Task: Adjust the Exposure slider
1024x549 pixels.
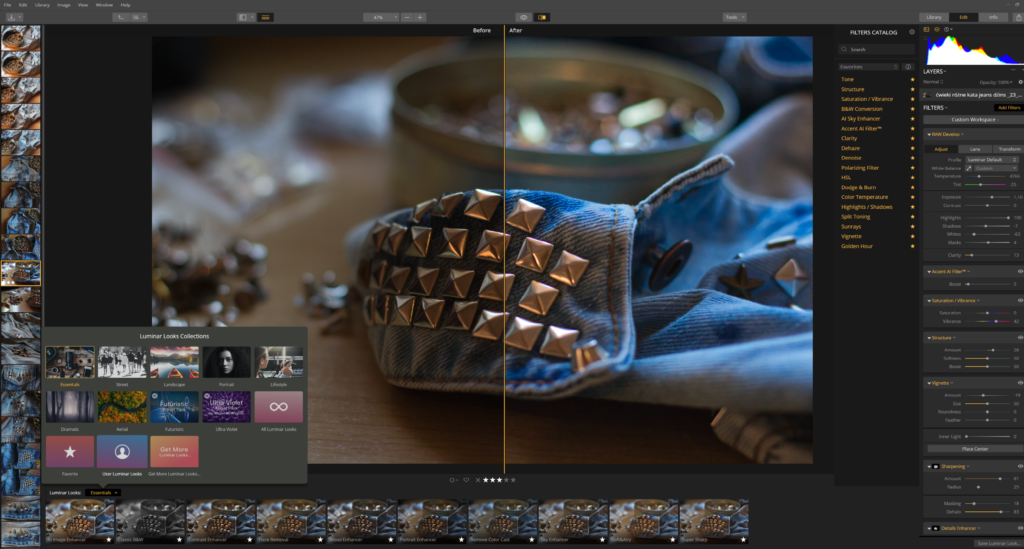Action: click(987, 197)
